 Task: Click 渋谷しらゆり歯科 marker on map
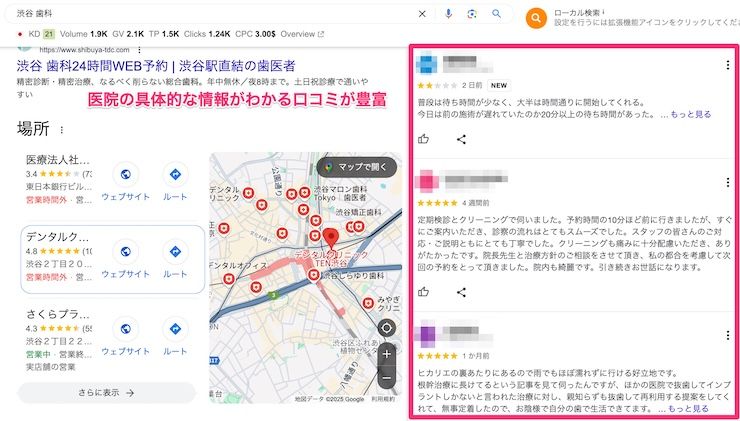coord(313,275)
